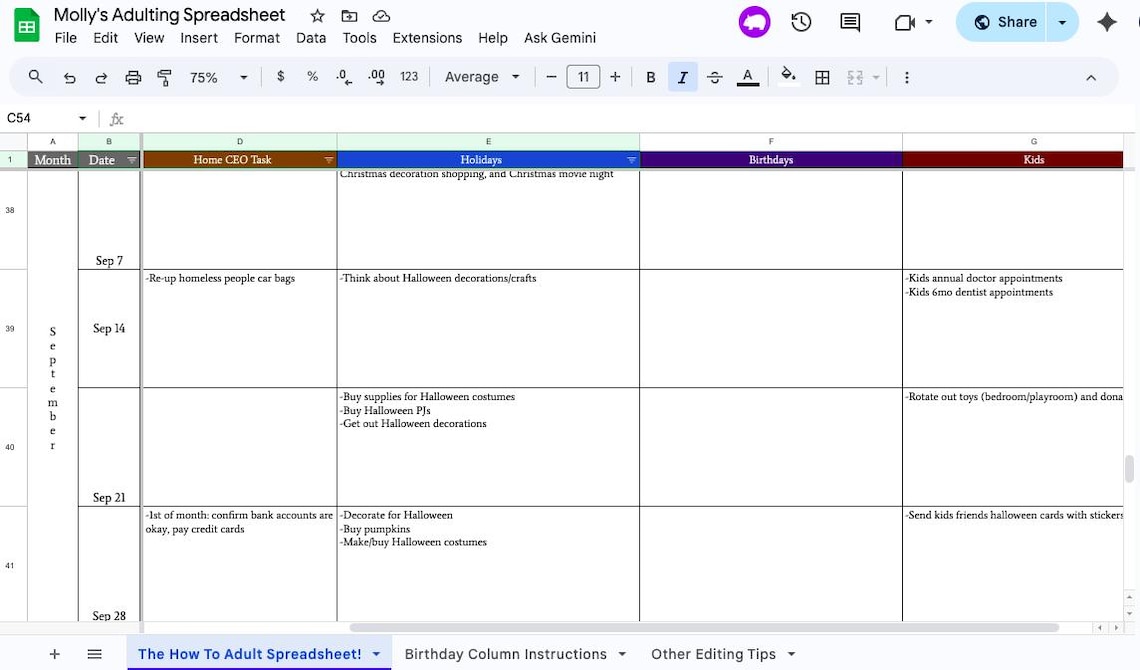Toggle bold formatting
Screen dimensions: 1140x670
point(651,77)
